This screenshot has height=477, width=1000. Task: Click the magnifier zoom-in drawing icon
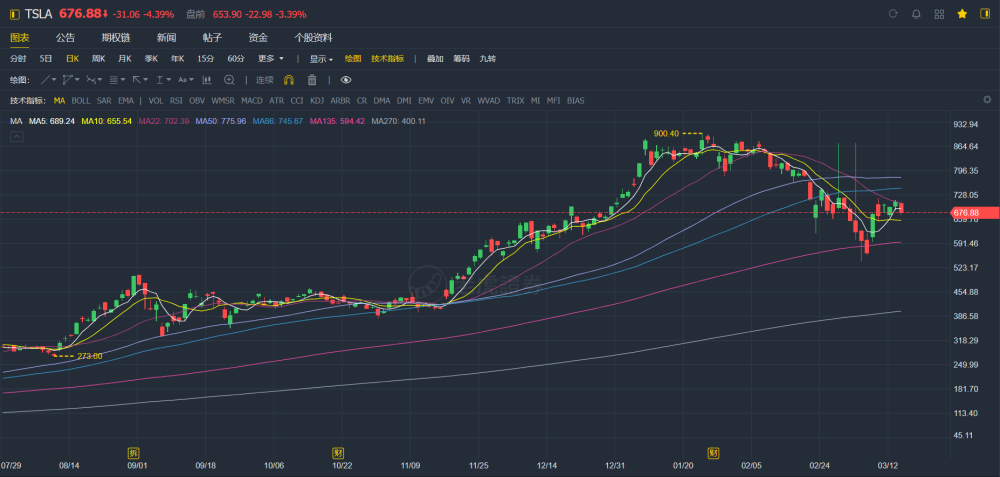pos(229,80)
